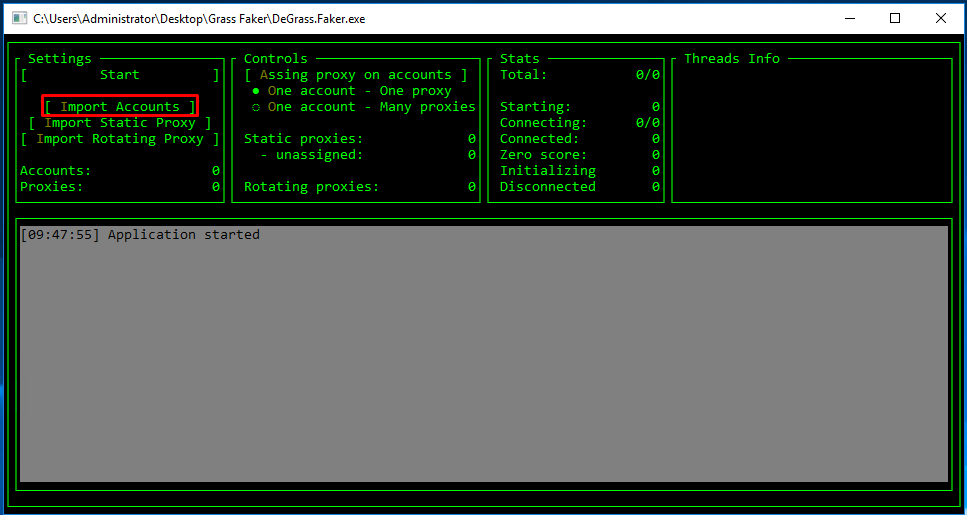Run Assing proxy on accounts
Viewport: 967px width, 515px height.
coord(355,75)
